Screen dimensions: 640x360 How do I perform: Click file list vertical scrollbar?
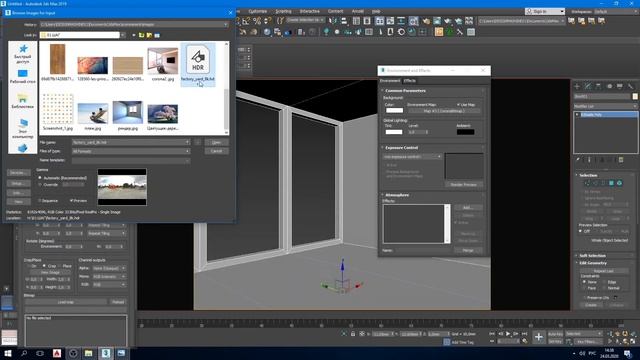click(x=227, y=88)
